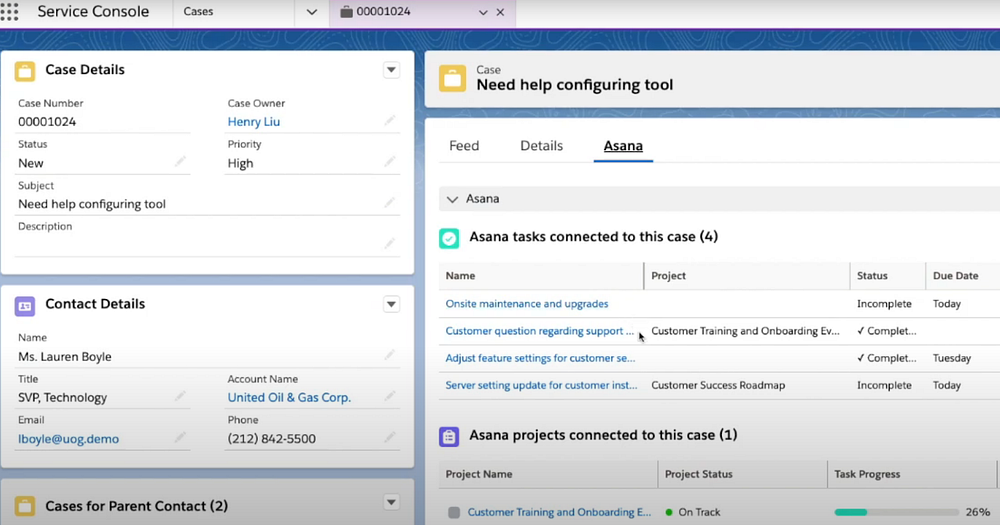Edit Case Owner pencil icon

[x=390, y=121]
